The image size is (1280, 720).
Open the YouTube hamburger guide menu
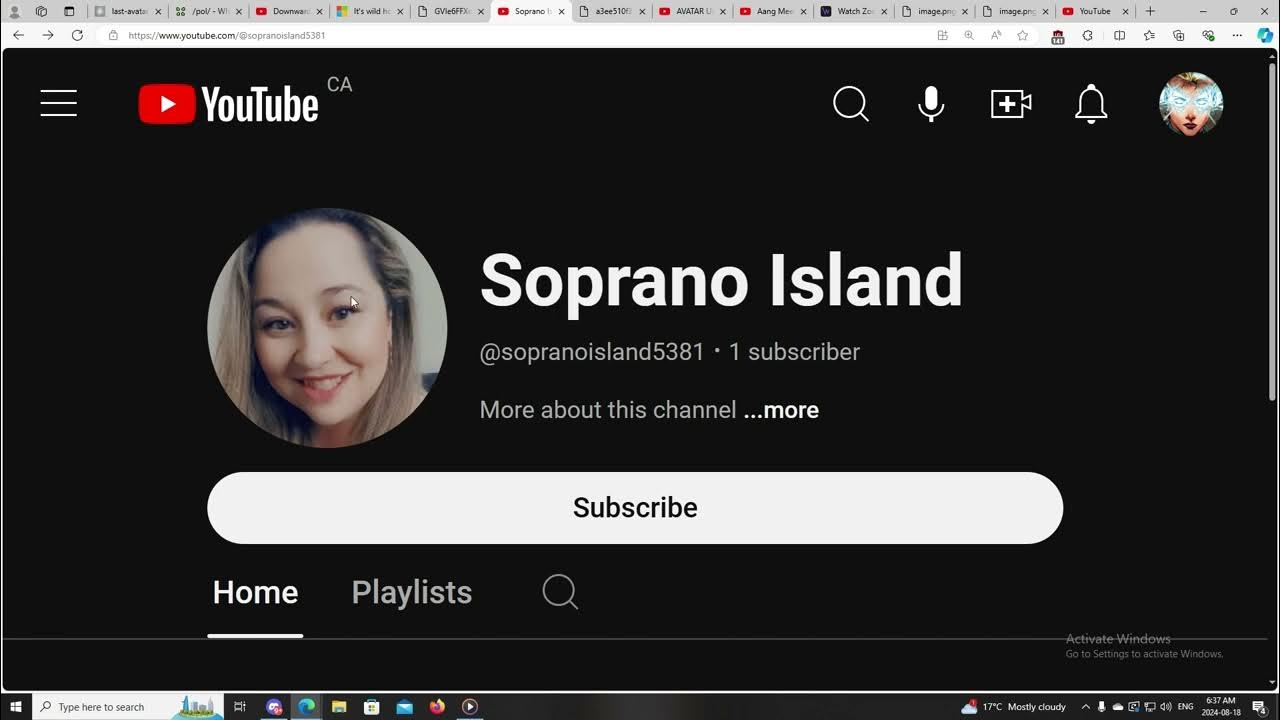click(59, 103)
